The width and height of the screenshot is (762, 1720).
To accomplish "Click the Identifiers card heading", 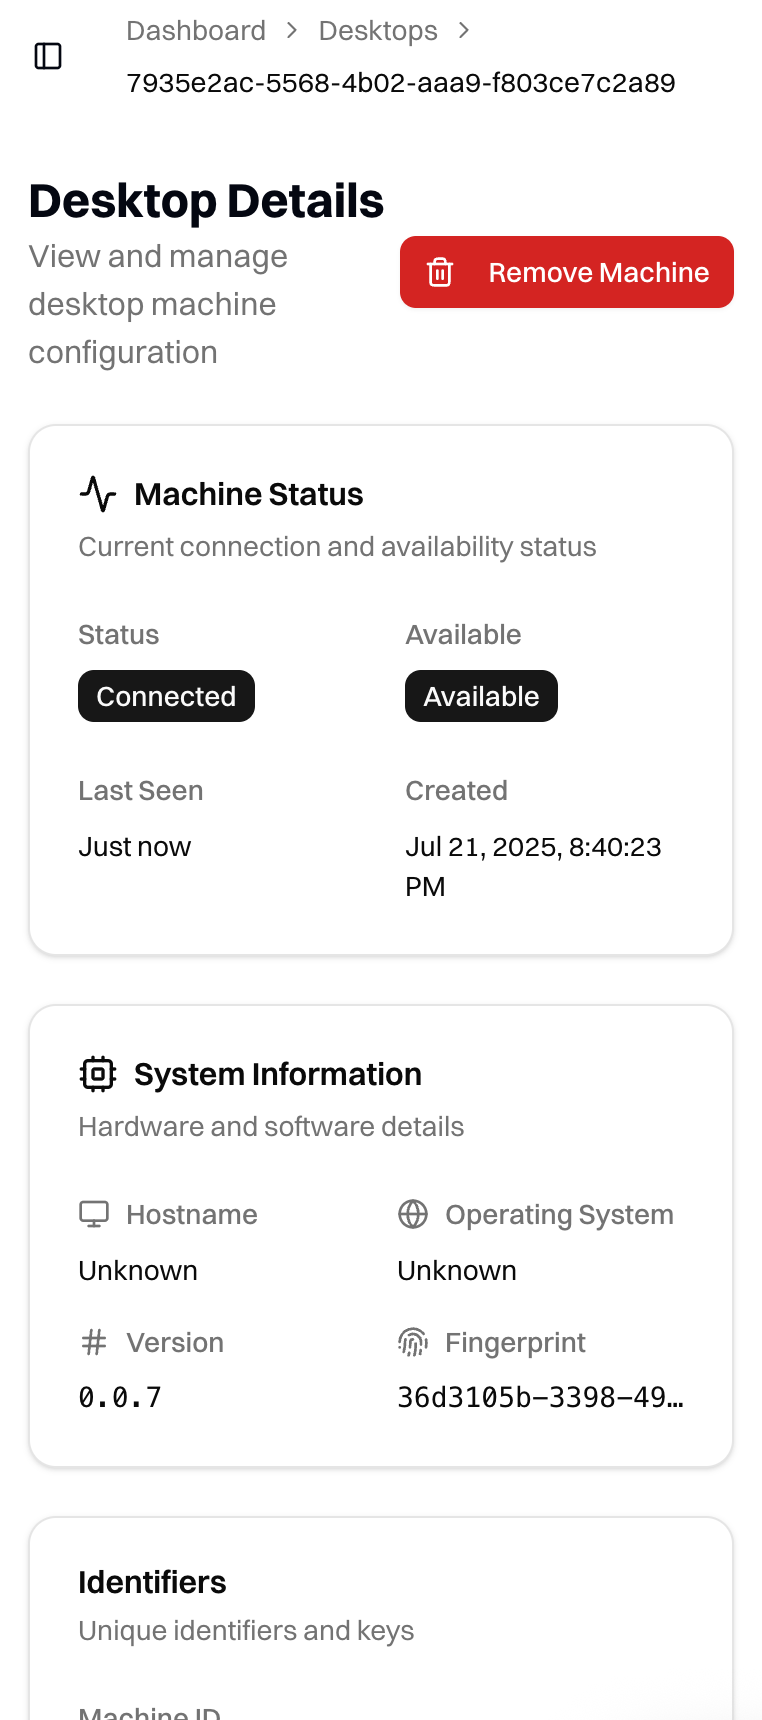I will click(x=152, y=1582).
